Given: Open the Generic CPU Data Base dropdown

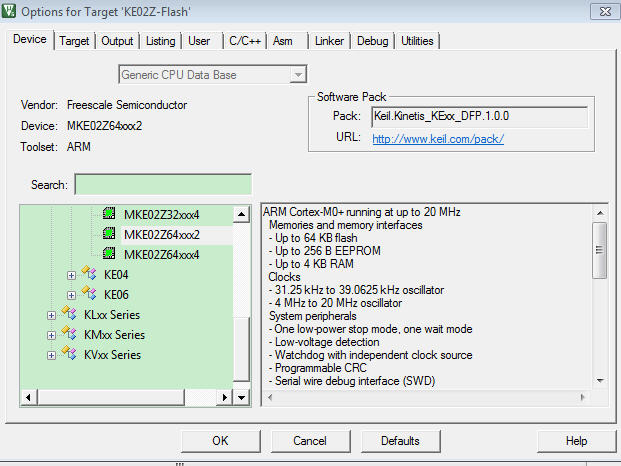Looking at the screenshot, I should [298, 74].
